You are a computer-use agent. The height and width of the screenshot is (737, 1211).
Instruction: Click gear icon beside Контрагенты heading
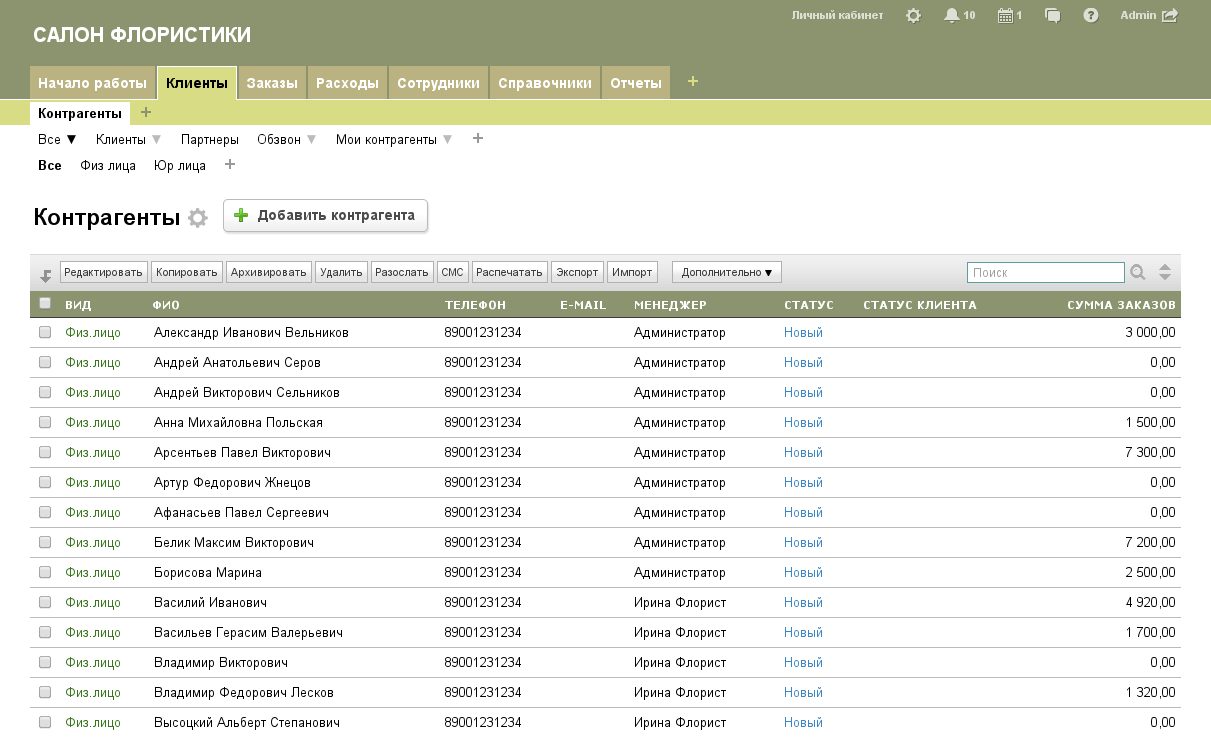tap(198, 218)
